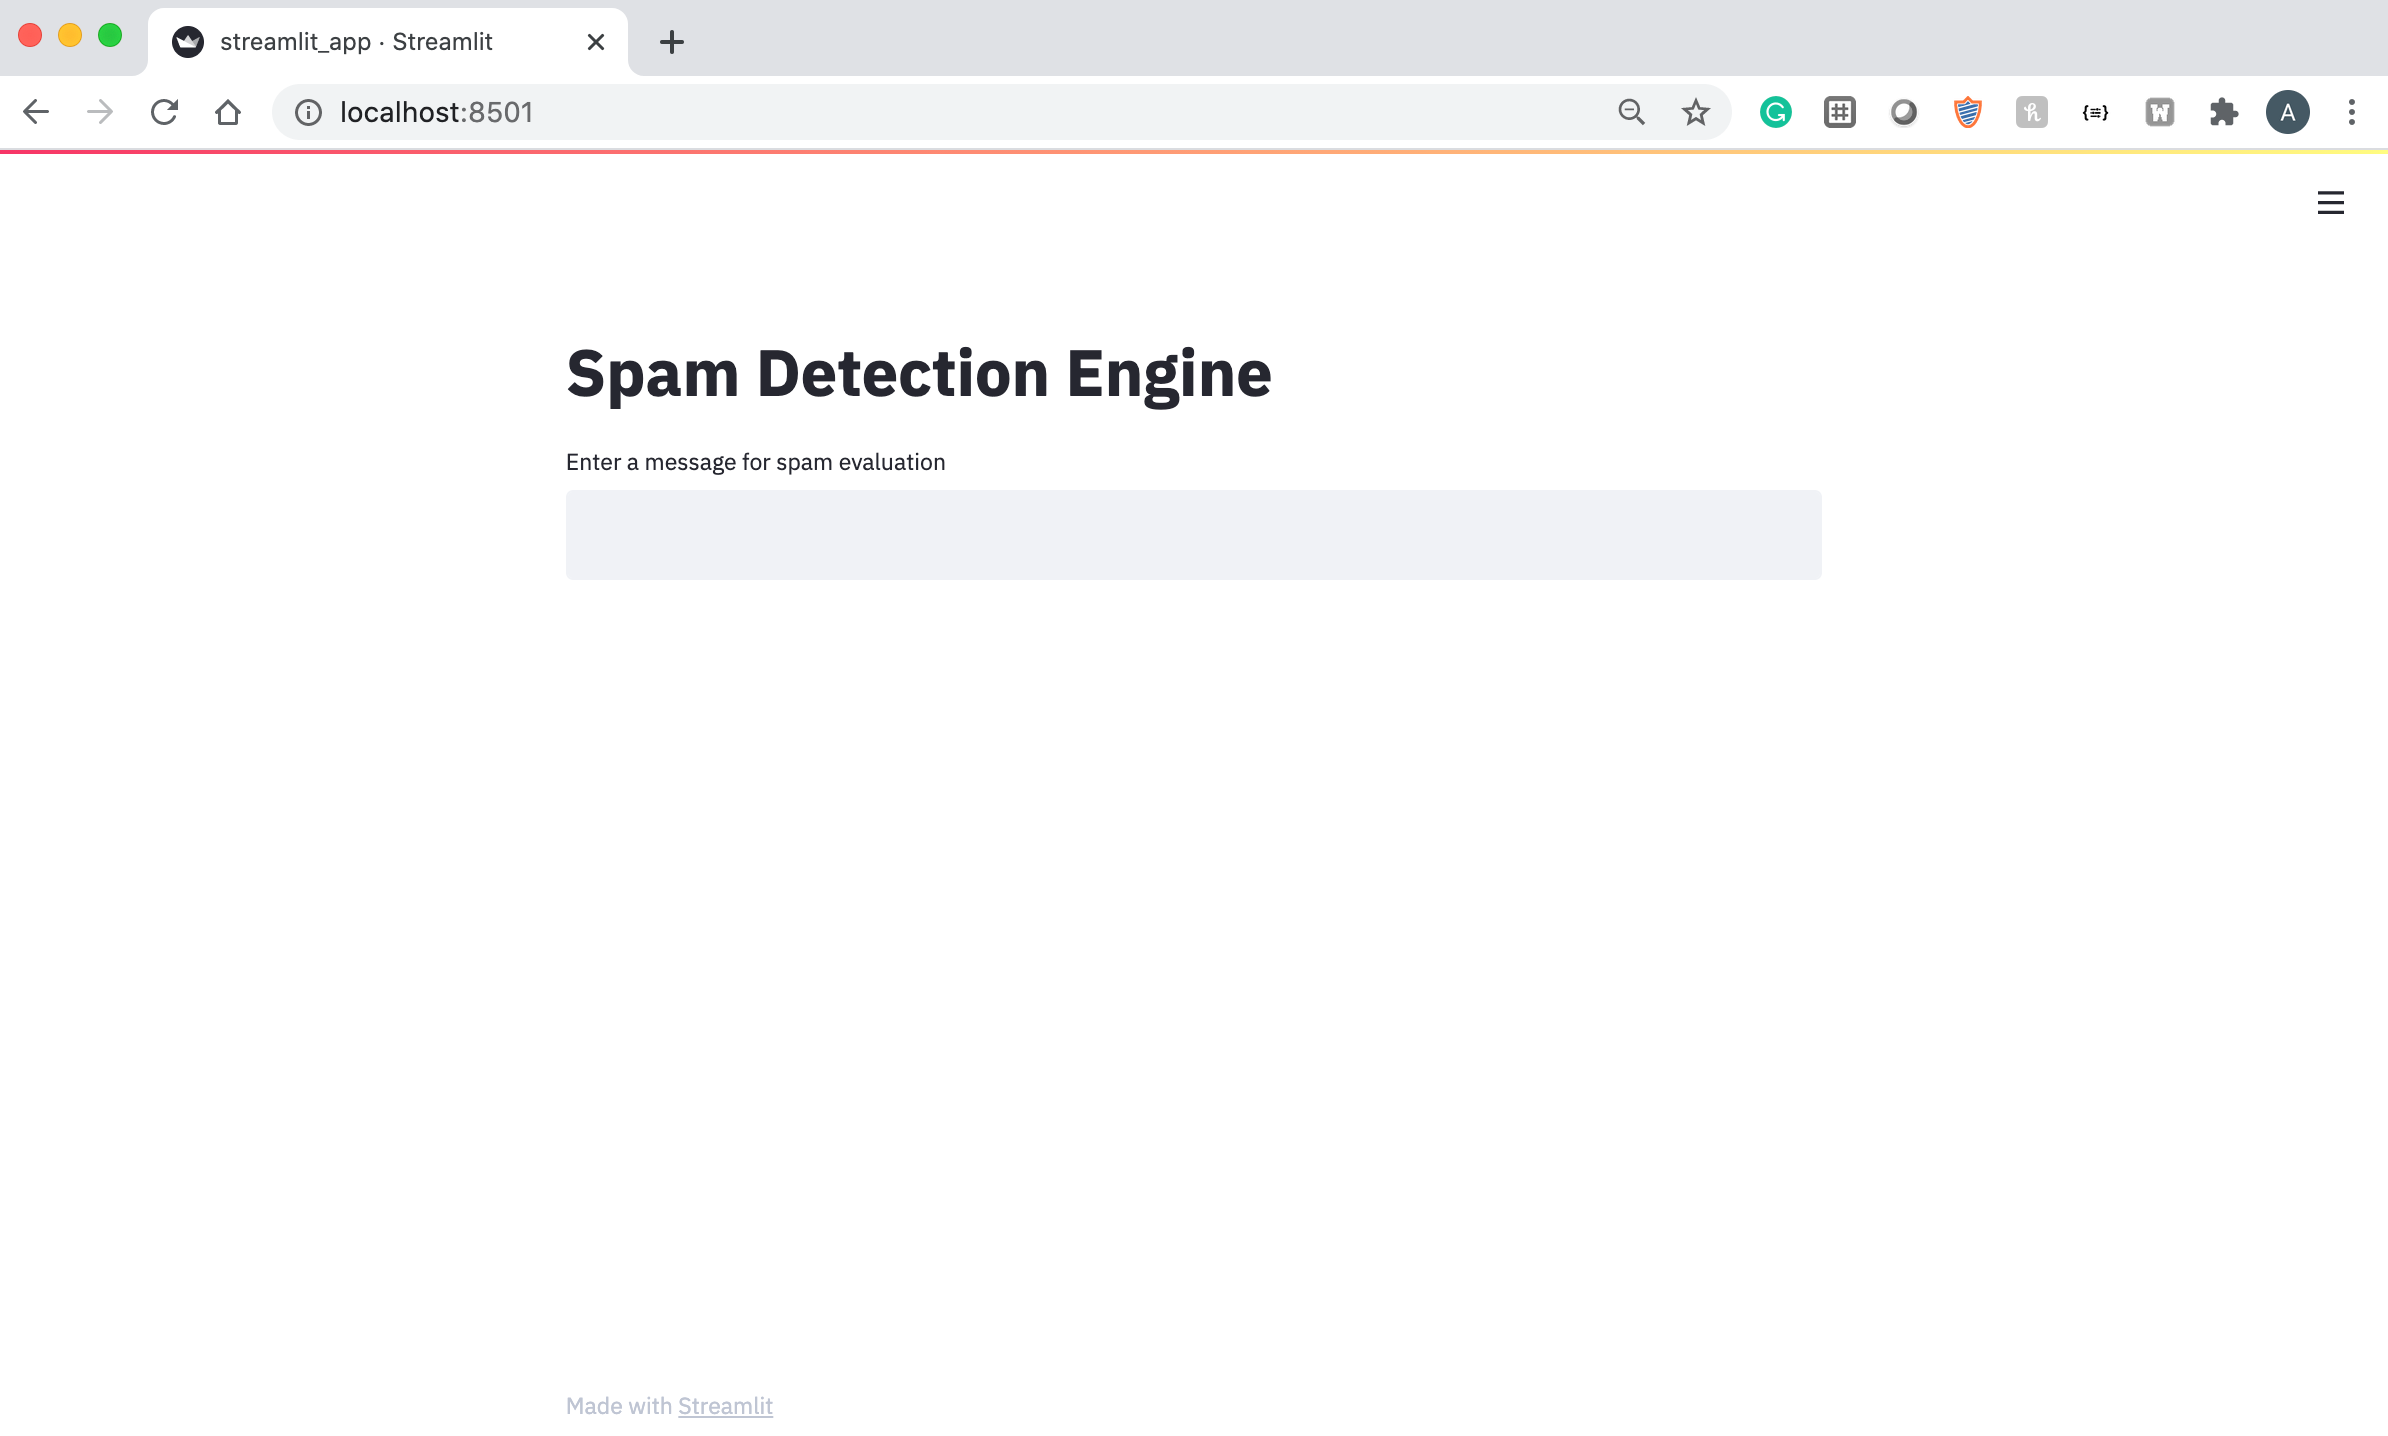The height and width of the screenshot is (1436, 2388).
Task: Click the browser back arrow
Action: [36, 112]
